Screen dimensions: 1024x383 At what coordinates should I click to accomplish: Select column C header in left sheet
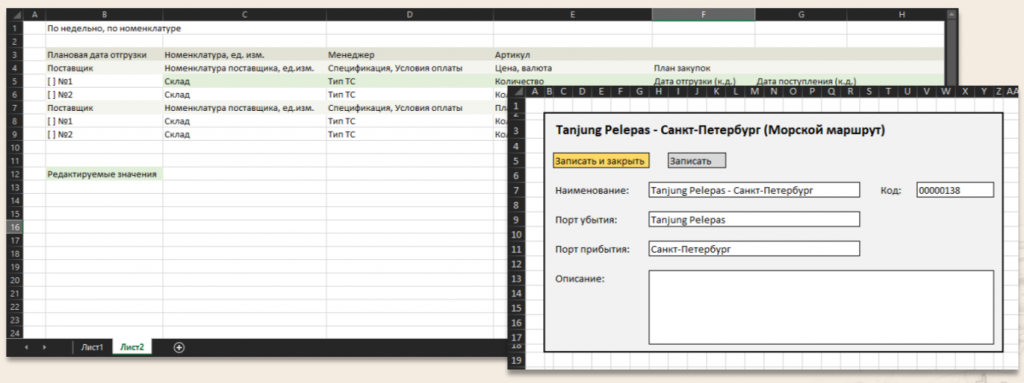coord(245,15)
